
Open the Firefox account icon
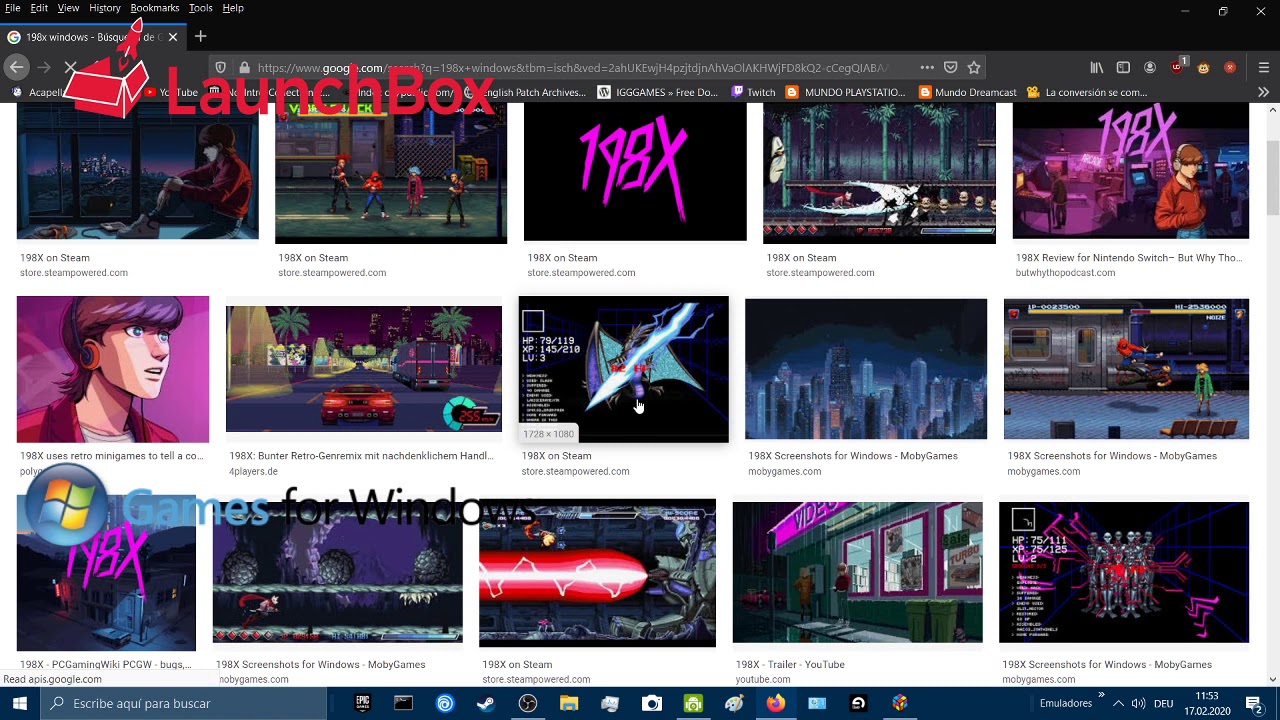1150,68
